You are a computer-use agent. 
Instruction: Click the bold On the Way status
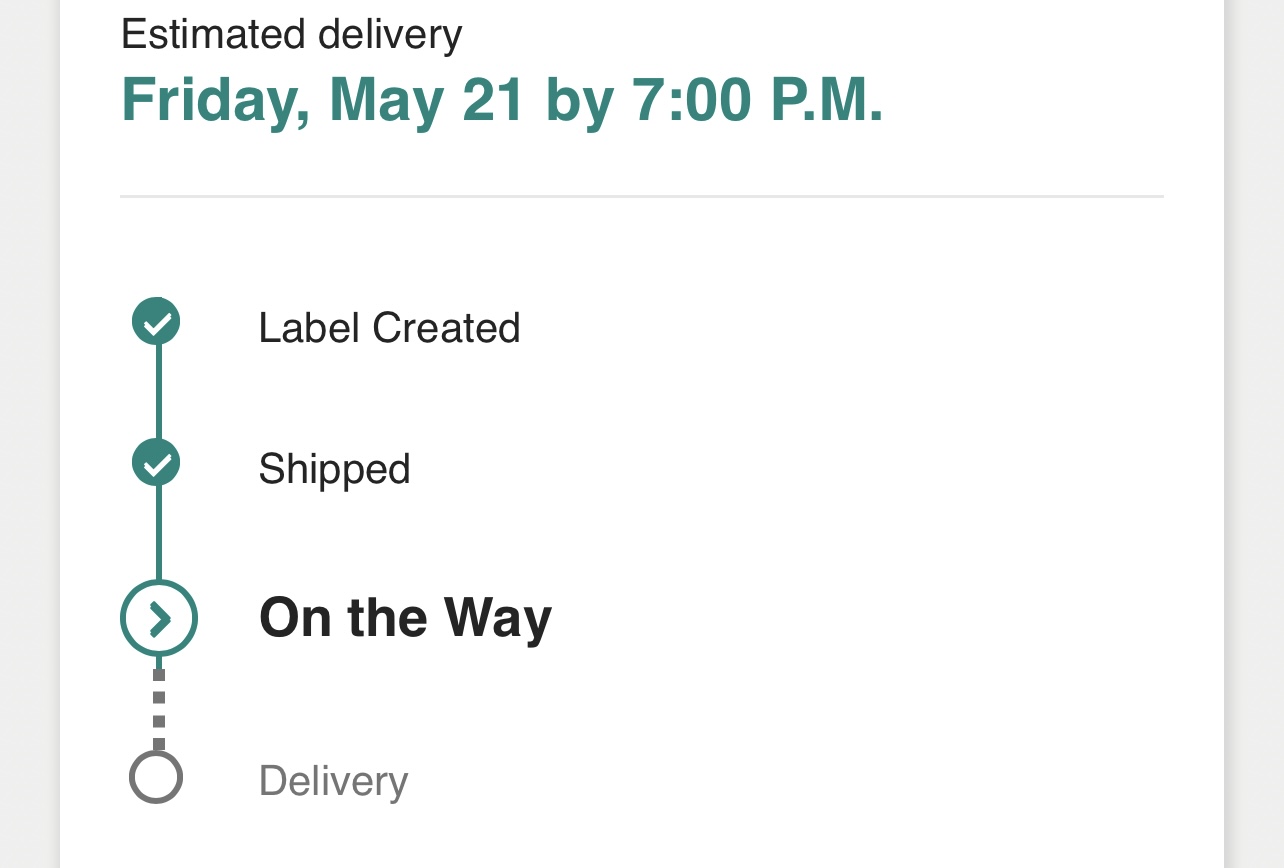(405, 618)
